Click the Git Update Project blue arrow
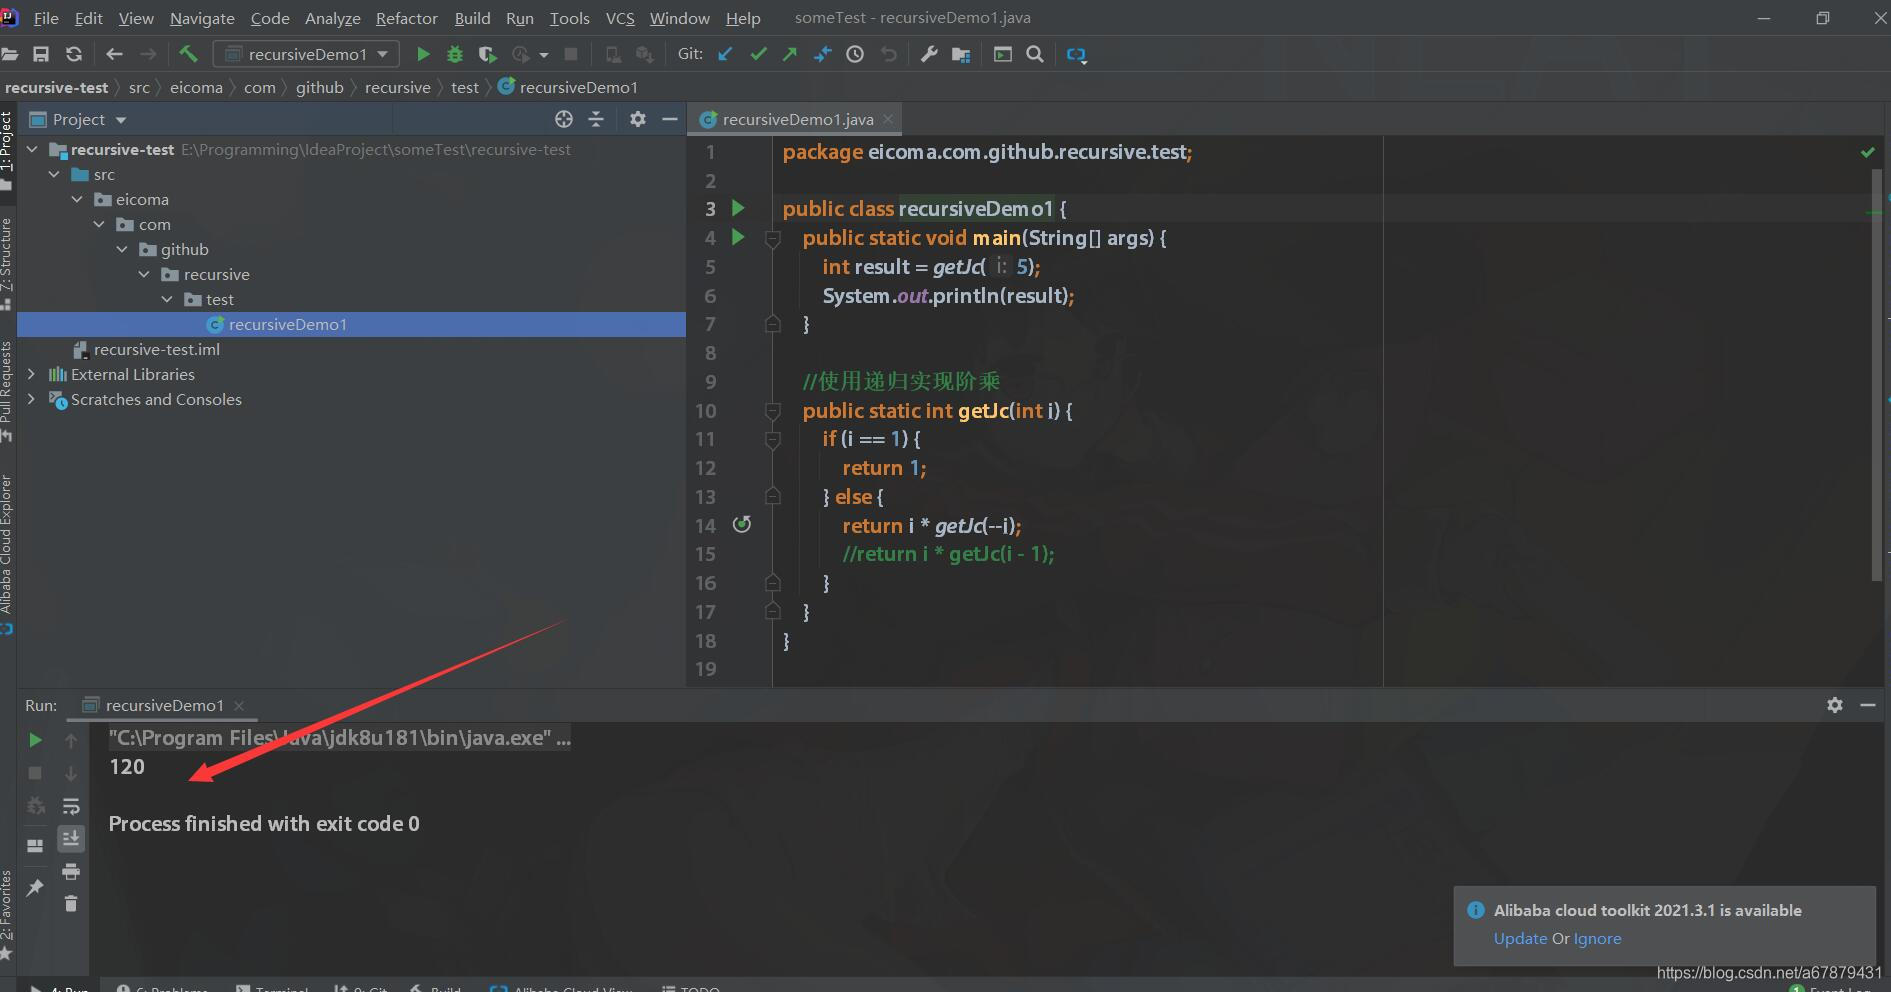The image size is (1891, 992). pyautogui.click(x=725, y=54)
